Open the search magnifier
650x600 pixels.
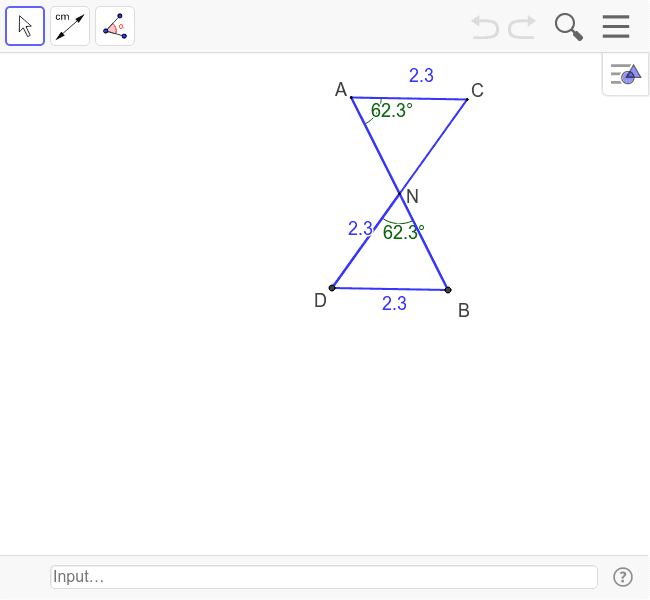[x=569, y=27]
